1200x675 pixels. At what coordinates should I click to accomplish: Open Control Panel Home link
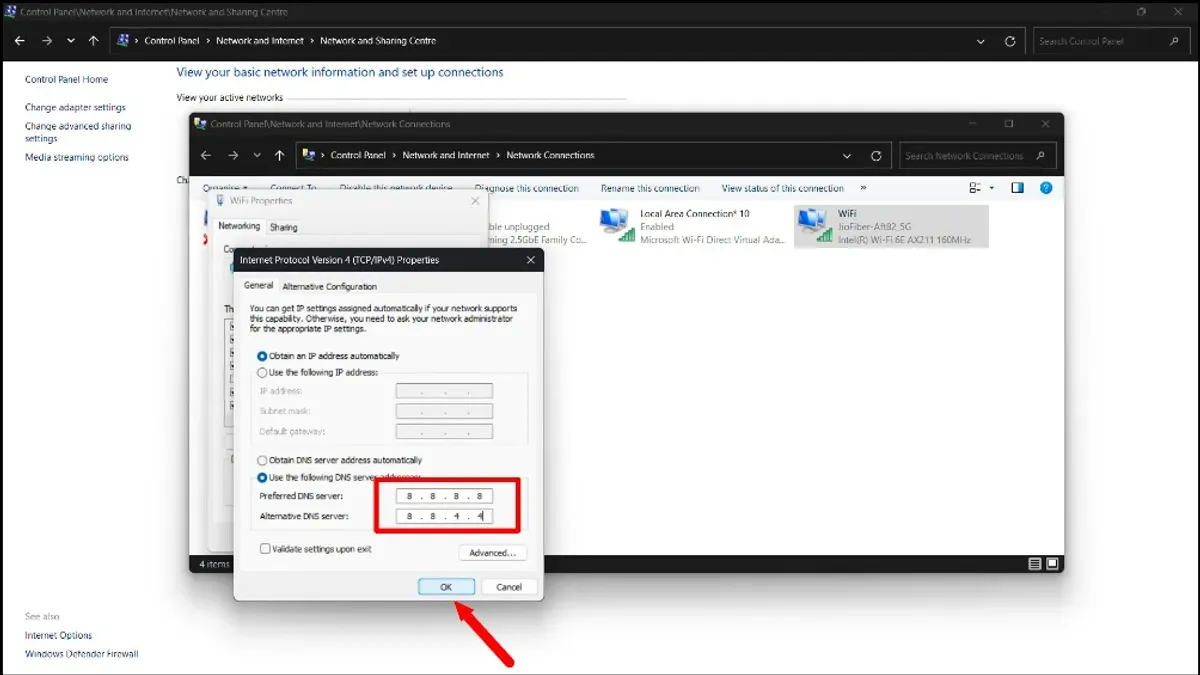tap(66, 79)
